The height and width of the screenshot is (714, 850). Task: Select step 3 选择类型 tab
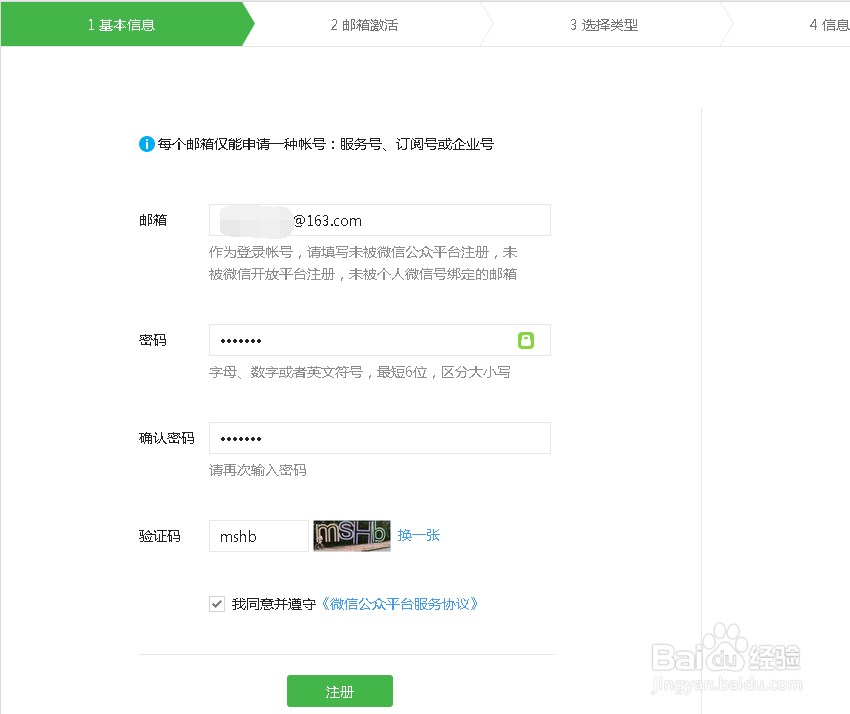tap(604, 25)
